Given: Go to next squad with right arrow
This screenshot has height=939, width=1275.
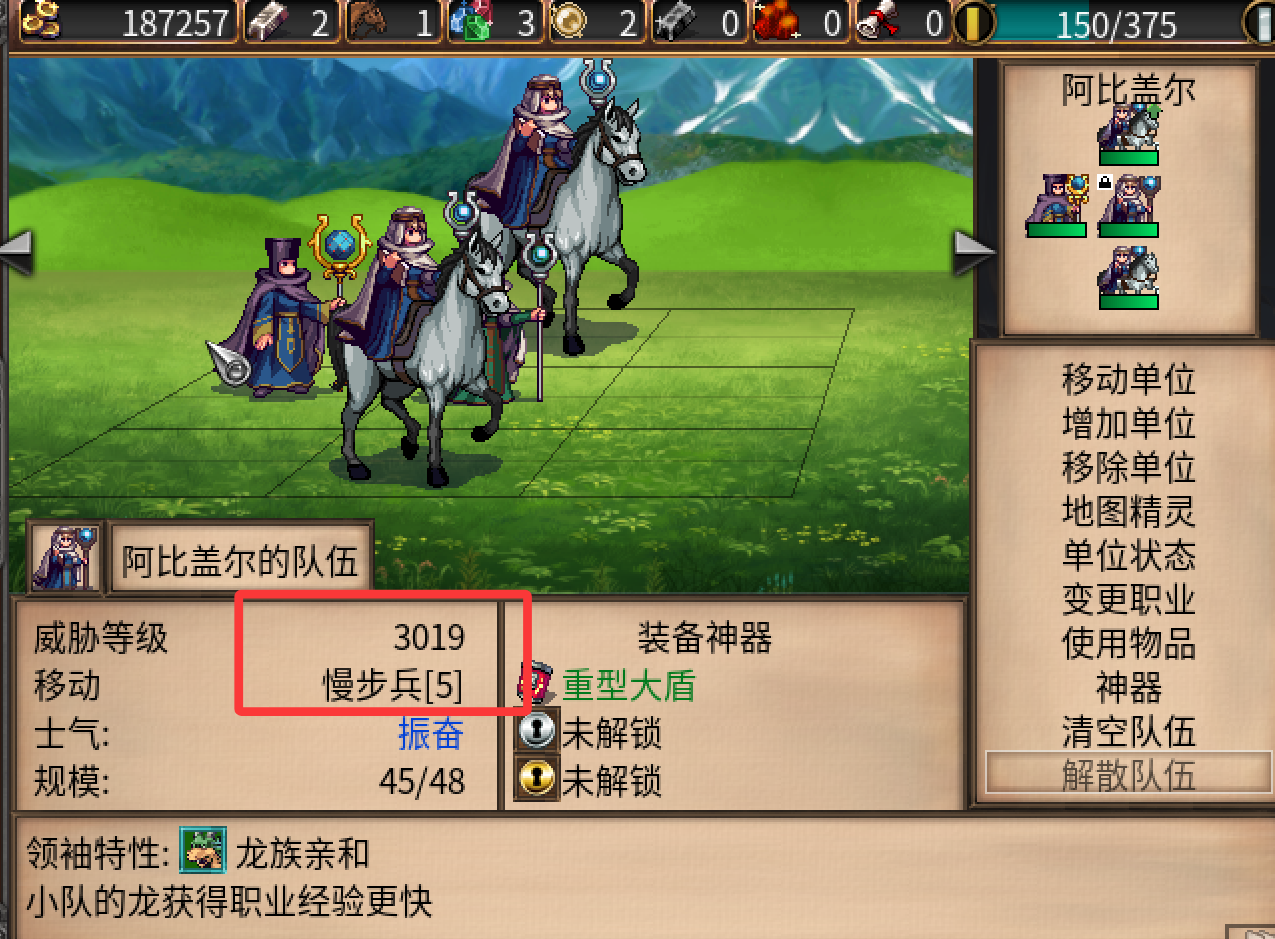Looking at the screenshot, I should [974, 252].
